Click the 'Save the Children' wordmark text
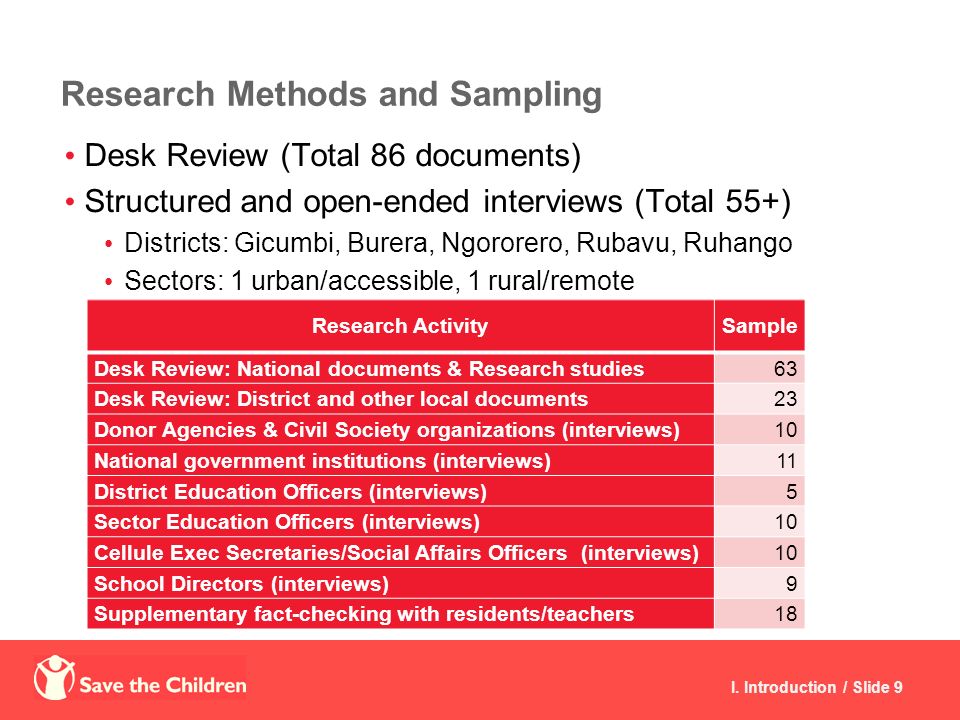960x720 pixels. [x=163, y=684]
